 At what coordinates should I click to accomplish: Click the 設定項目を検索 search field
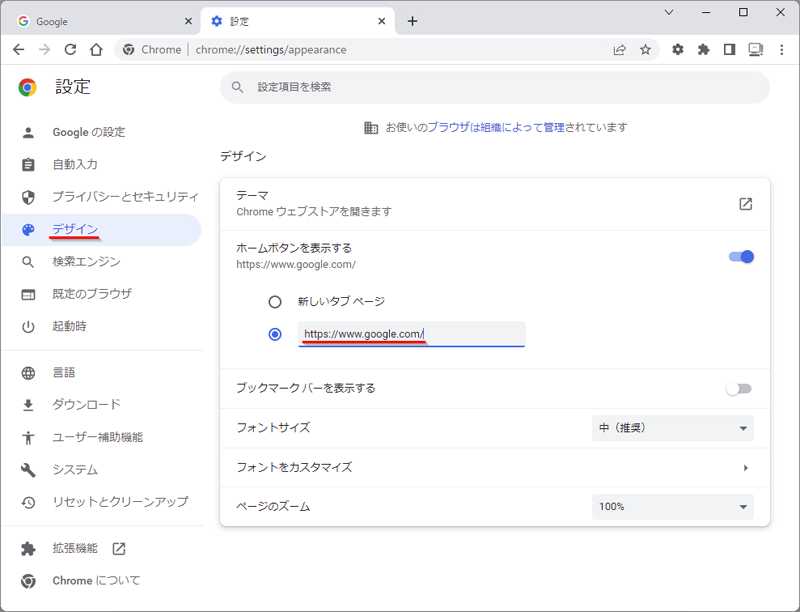coord(495,87)
